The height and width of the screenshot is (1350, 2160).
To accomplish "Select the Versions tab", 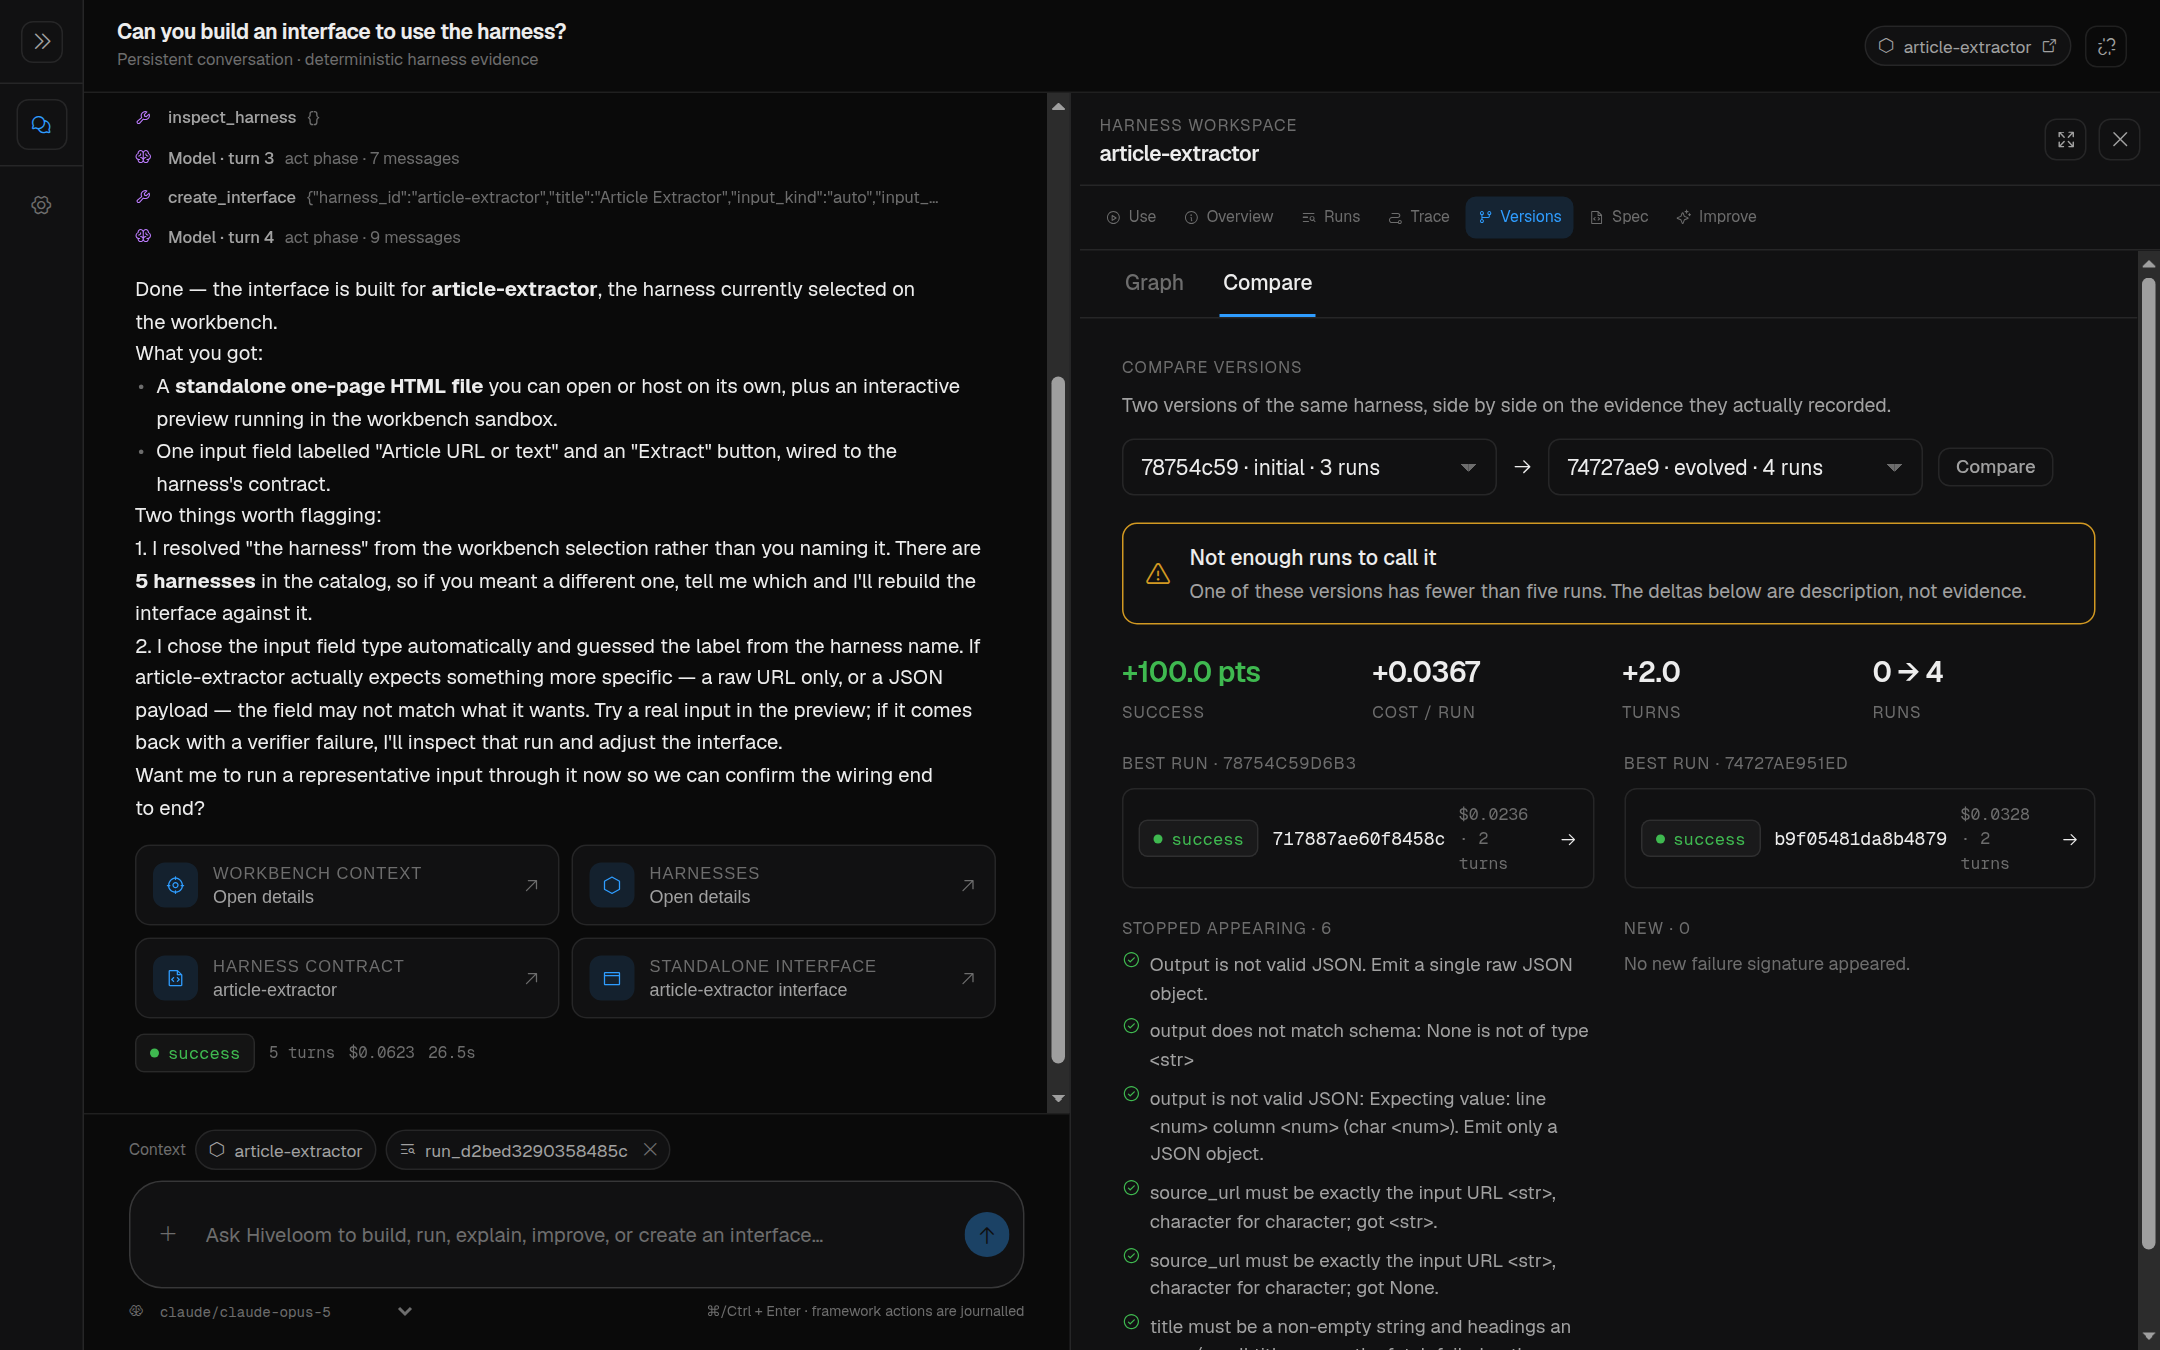I will click(x=1519, y=217).
